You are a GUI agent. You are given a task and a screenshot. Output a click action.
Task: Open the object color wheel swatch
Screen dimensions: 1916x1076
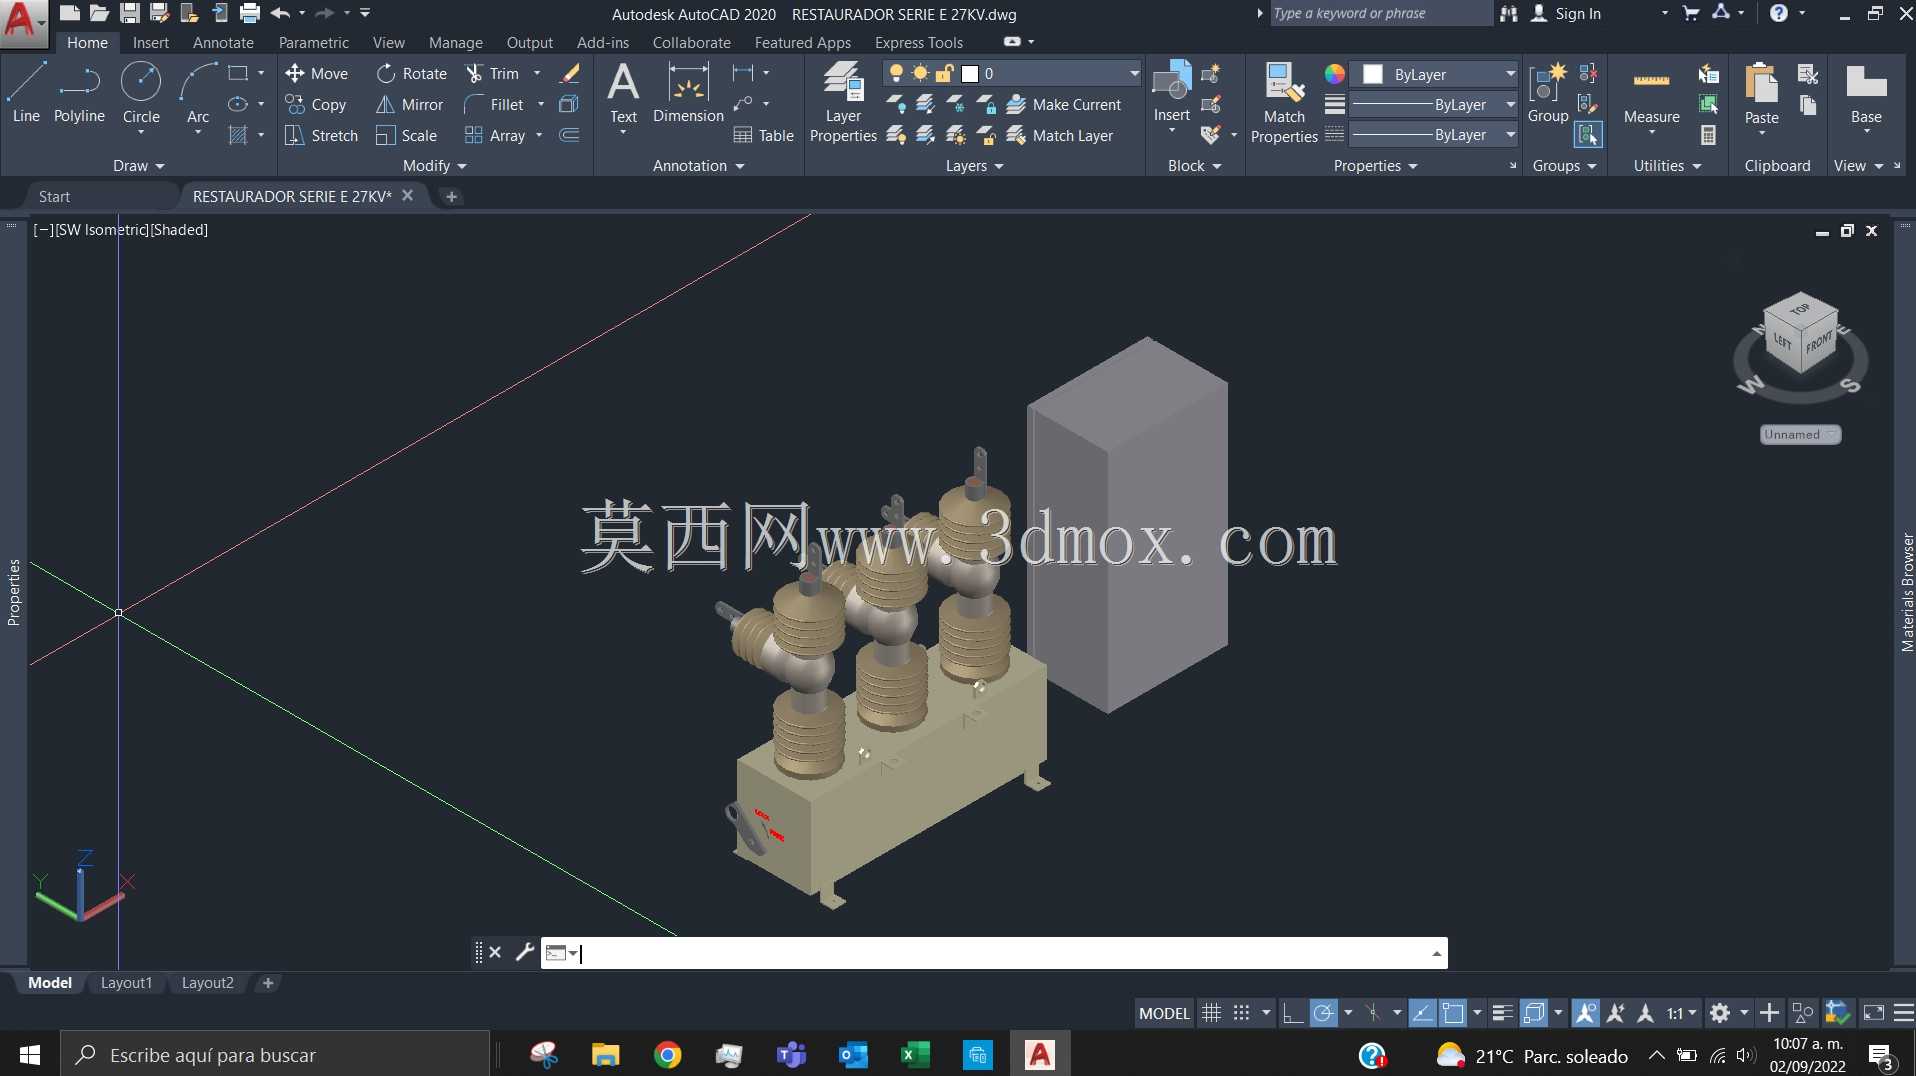tap(1334, 74)
